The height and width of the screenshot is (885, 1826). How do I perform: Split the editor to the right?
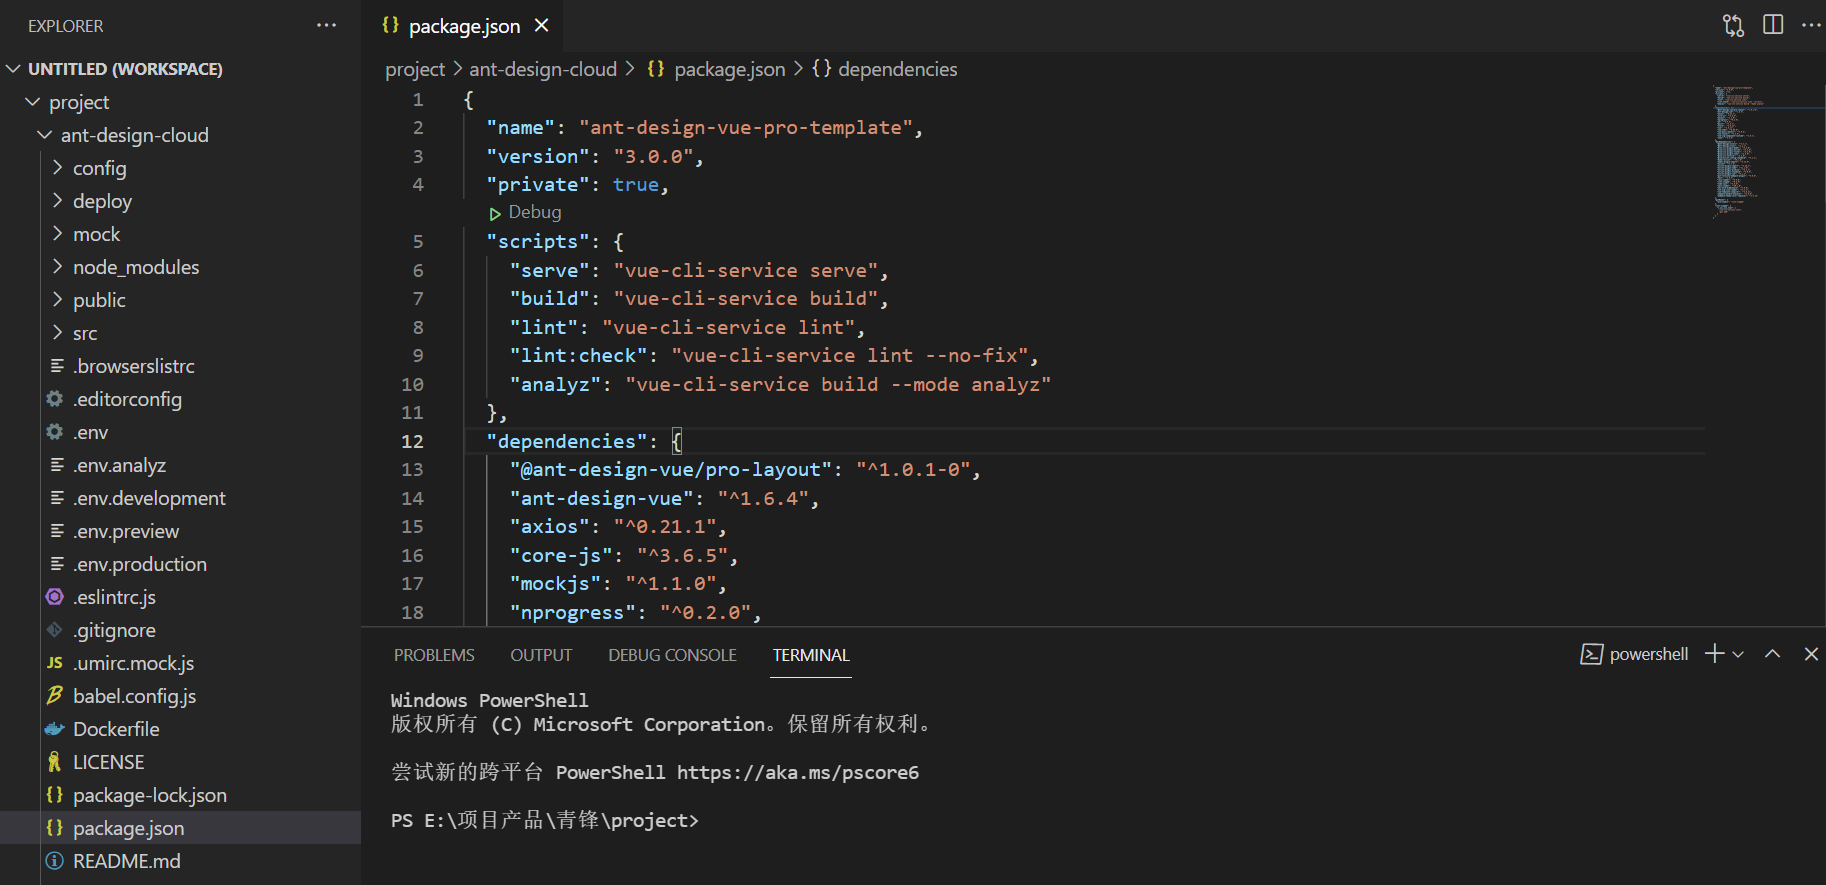tap(1773, 25)
